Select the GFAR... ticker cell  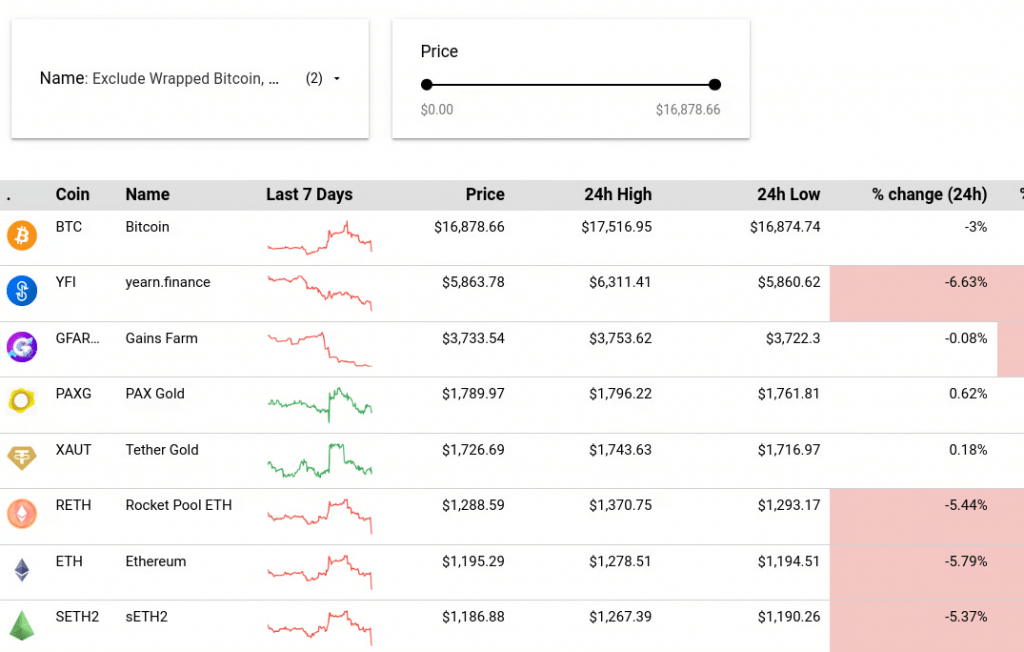pyautogui.click(x=77, y=338)
